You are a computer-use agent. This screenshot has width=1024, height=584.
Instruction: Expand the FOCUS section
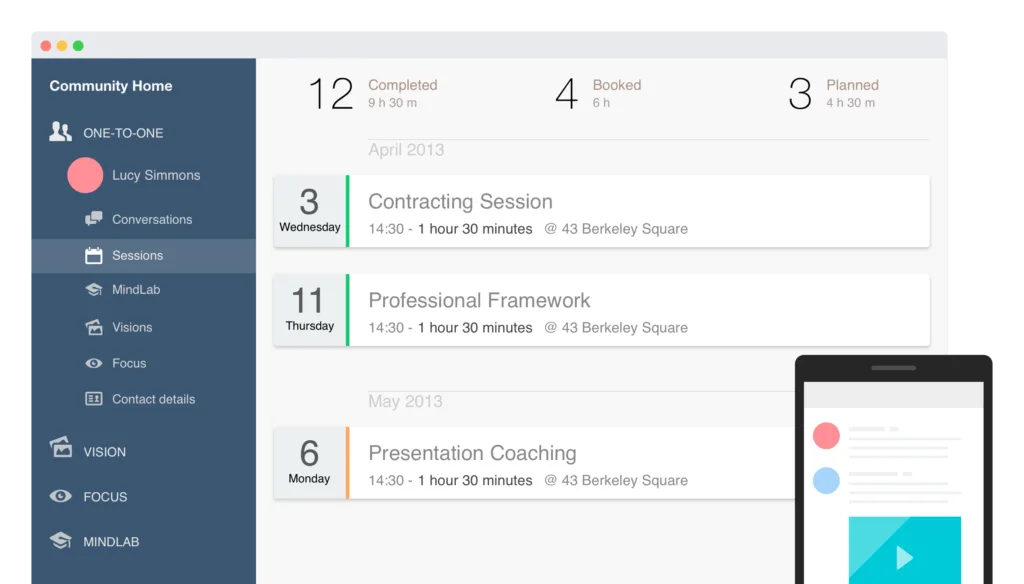click(60, 496)
